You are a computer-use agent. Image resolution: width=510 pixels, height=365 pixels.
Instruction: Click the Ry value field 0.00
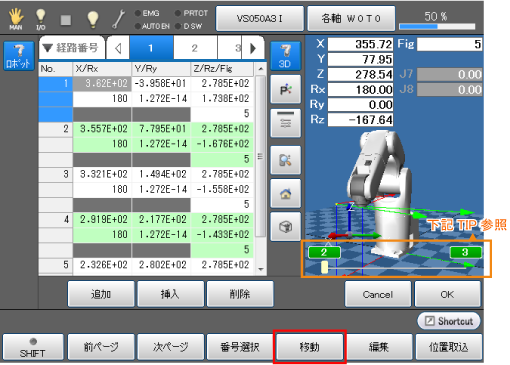click(x=360, y=105)
